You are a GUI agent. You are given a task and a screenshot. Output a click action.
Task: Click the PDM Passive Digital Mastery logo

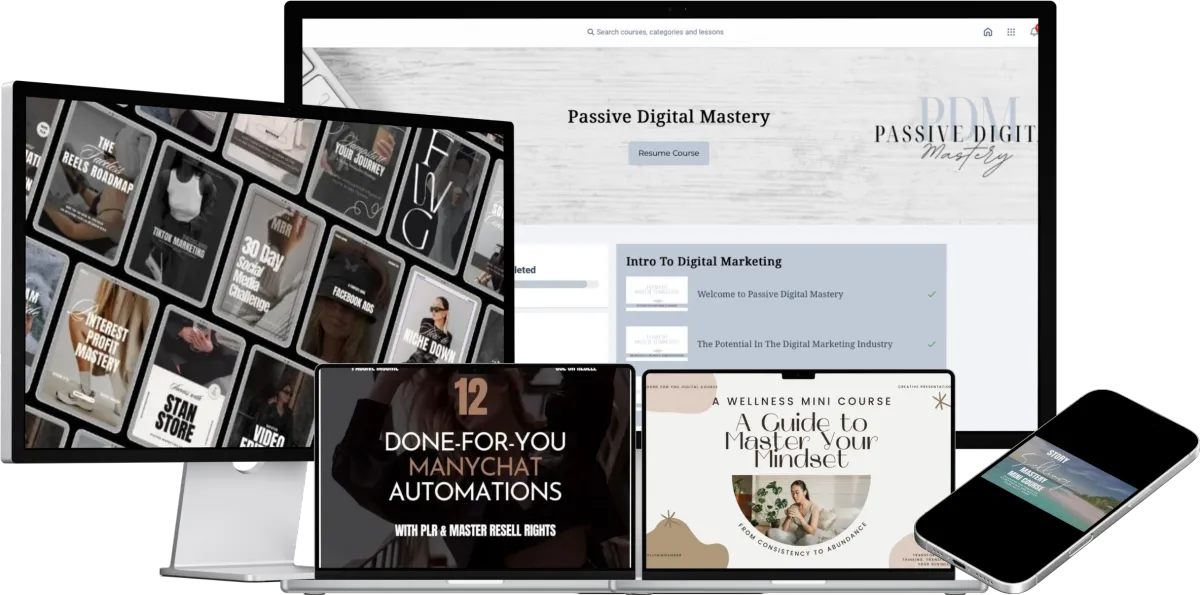[x=957, y=136]
